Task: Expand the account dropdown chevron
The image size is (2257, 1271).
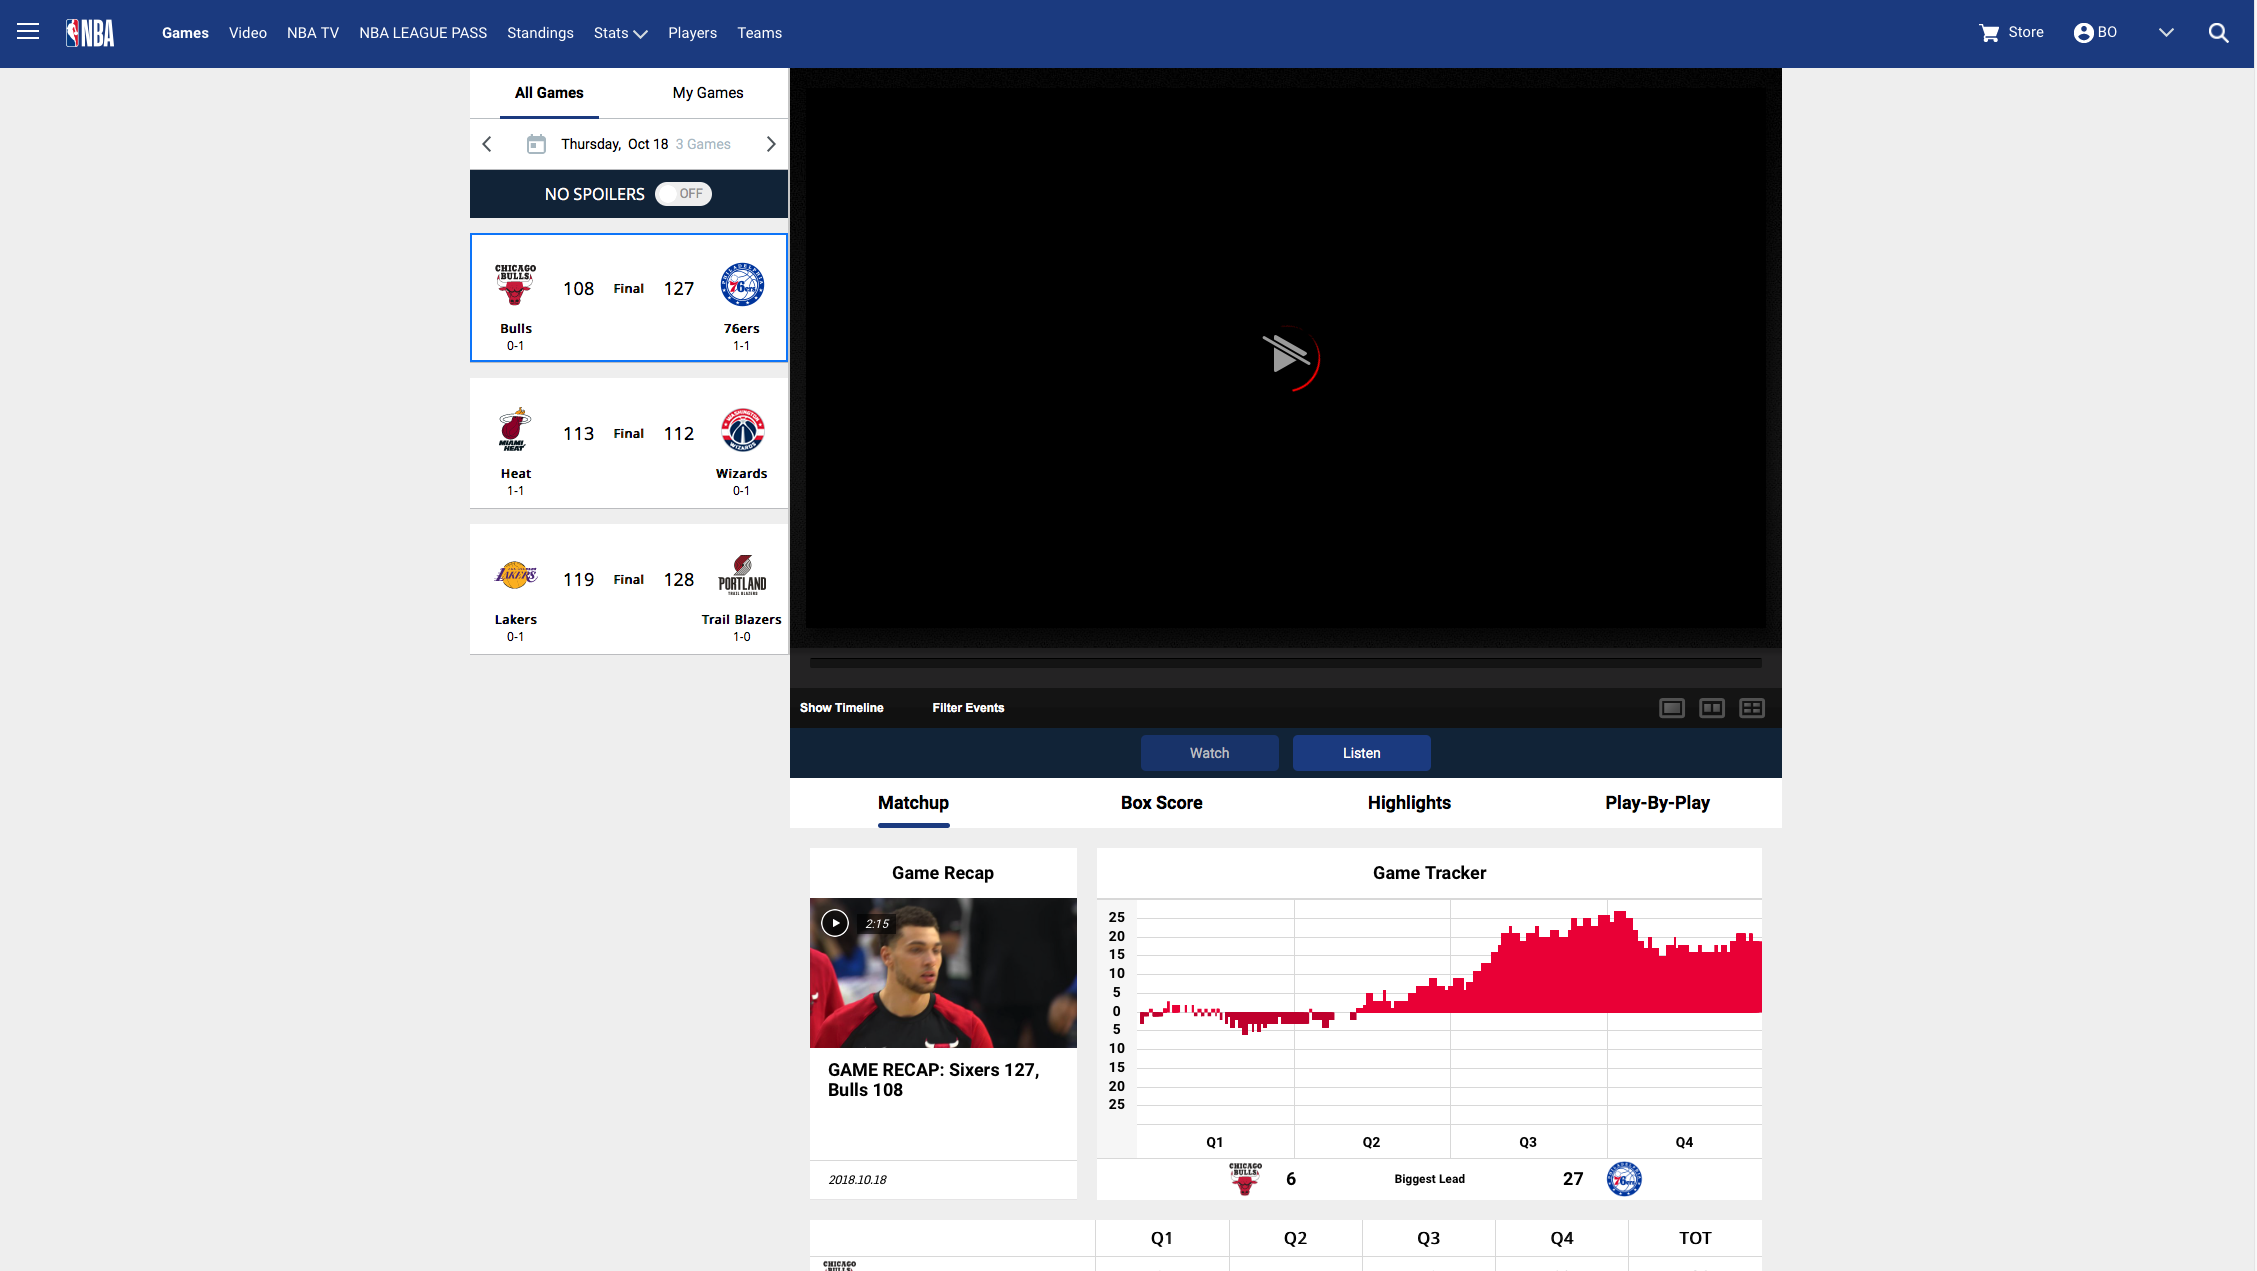Action: (2166, 33)
